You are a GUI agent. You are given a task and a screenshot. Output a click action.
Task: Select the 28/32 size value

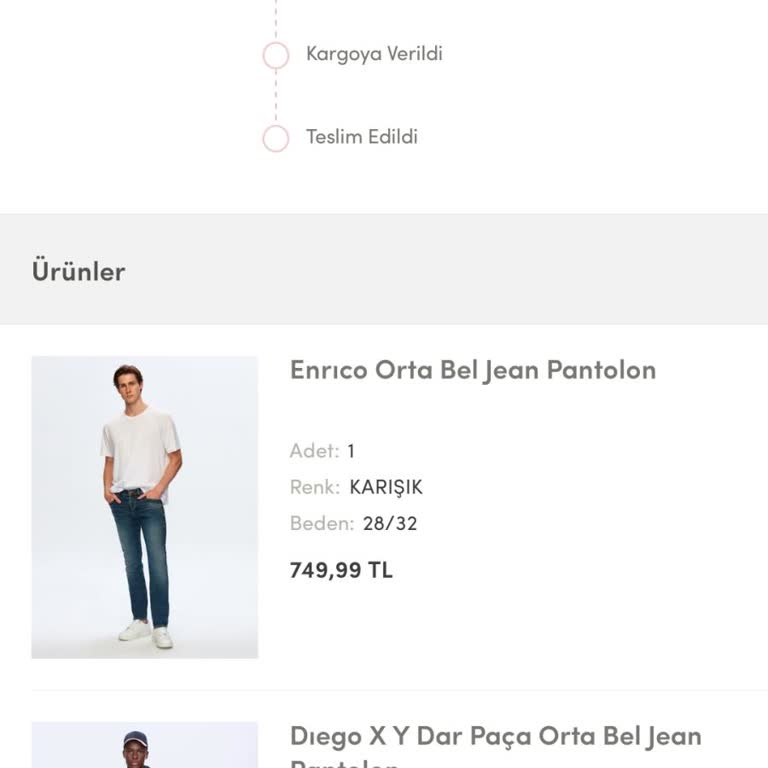(x=390, y=523)
